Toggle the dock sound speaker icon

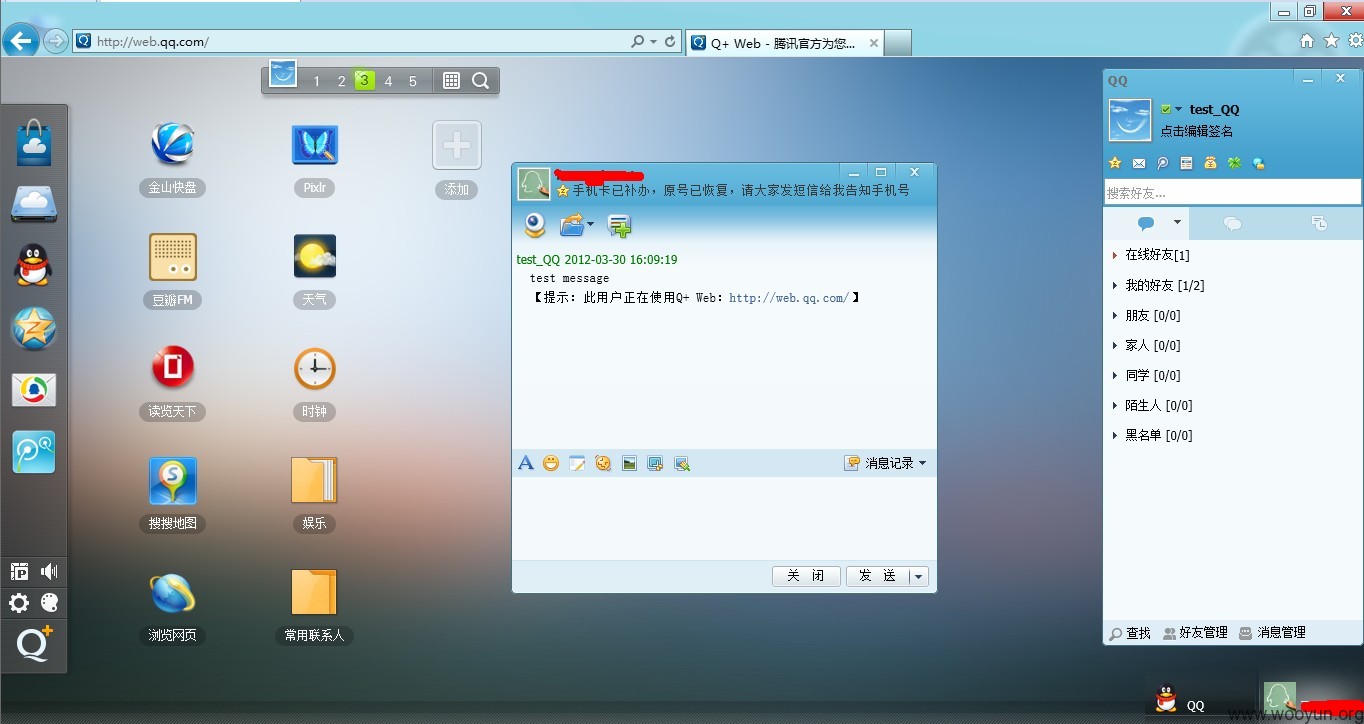(x=49, y=571)
